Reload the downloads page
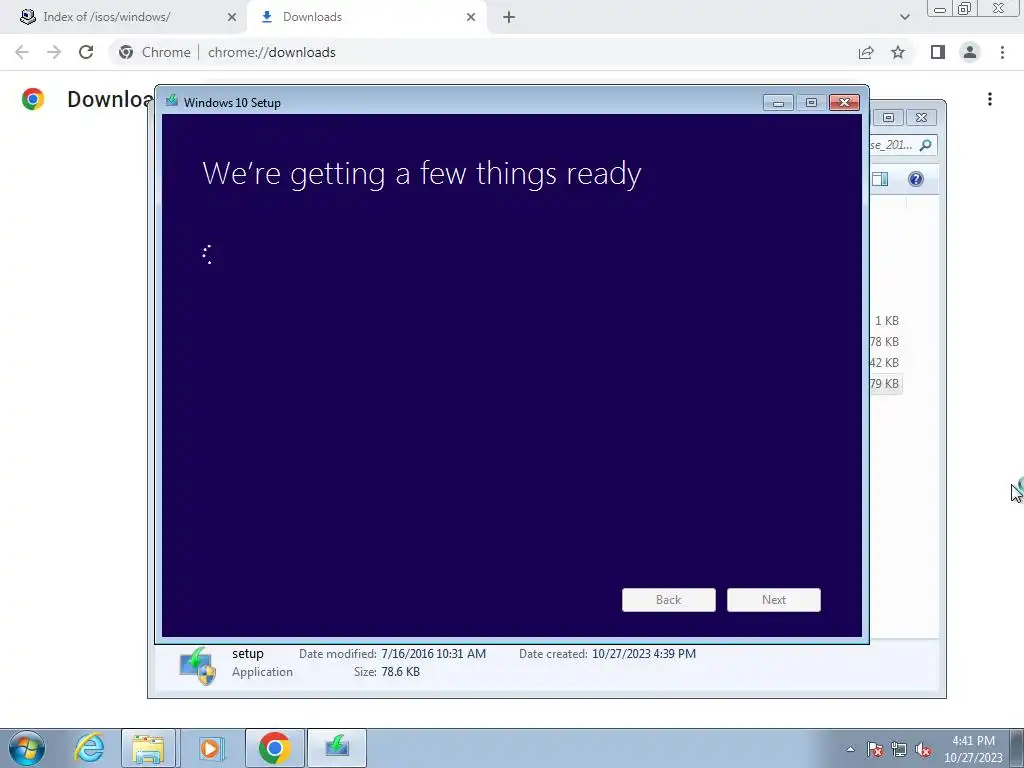This screenshot has height=768, width=1024. coord(86,52)
